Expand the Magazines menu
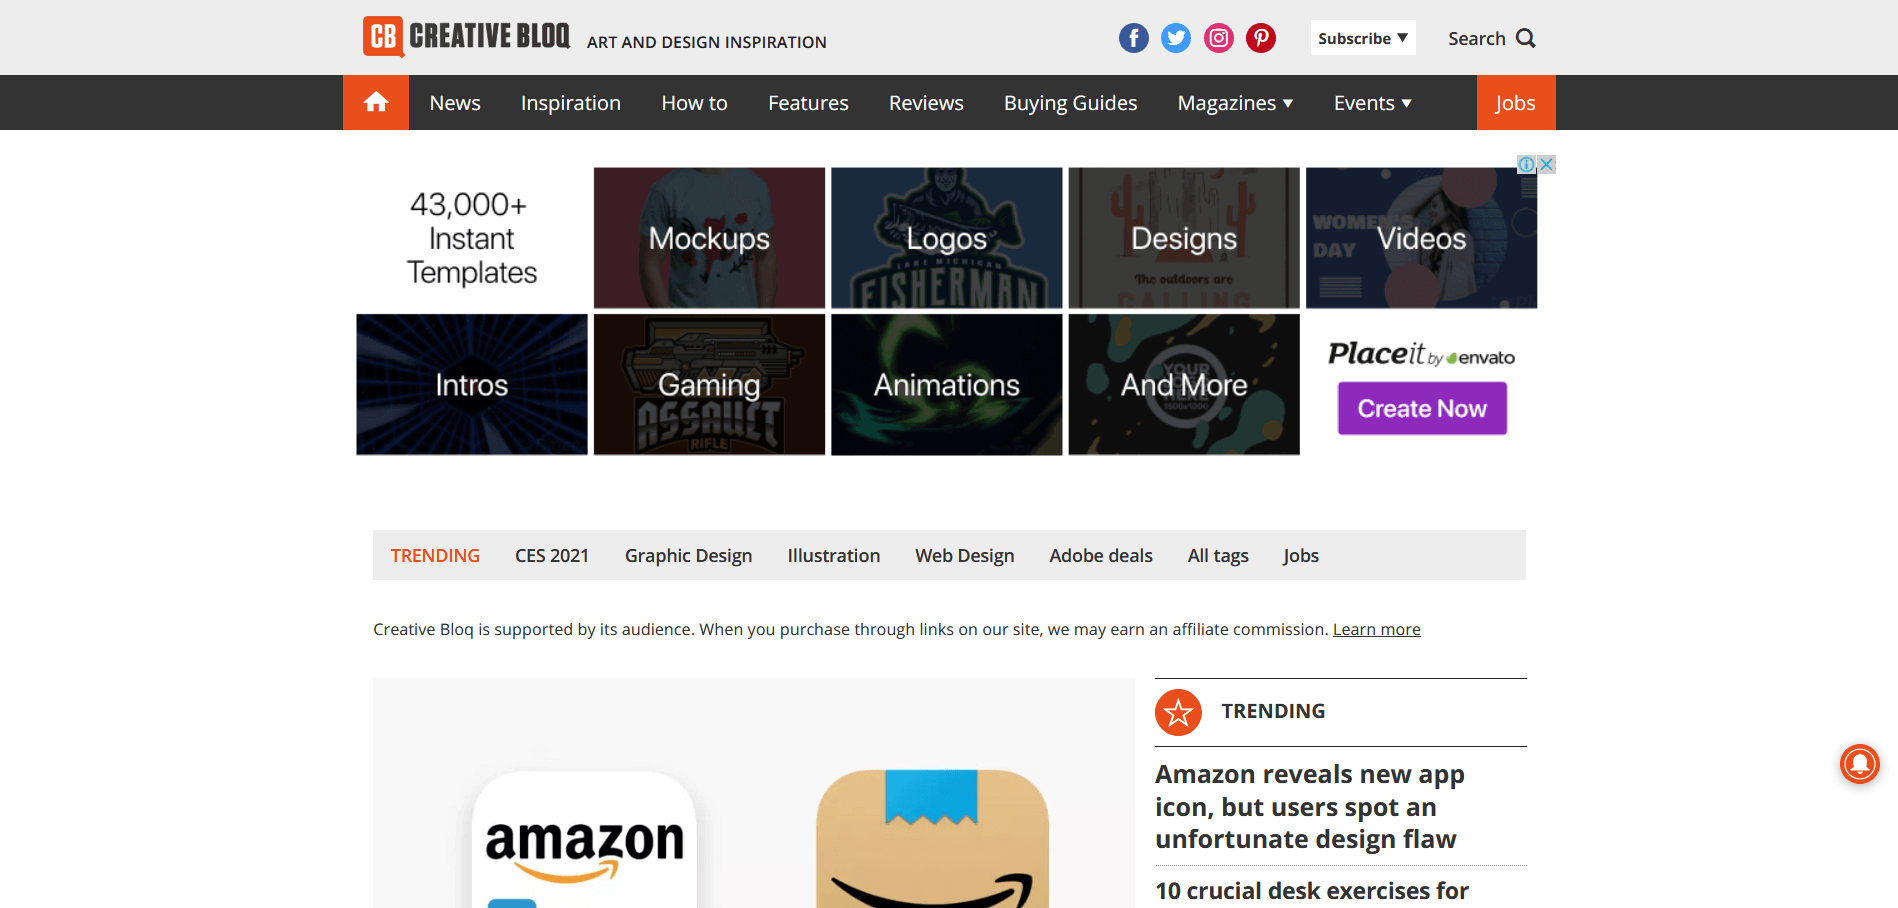The height and width of the screenshot is (908, 1898). coord(1235,103)
